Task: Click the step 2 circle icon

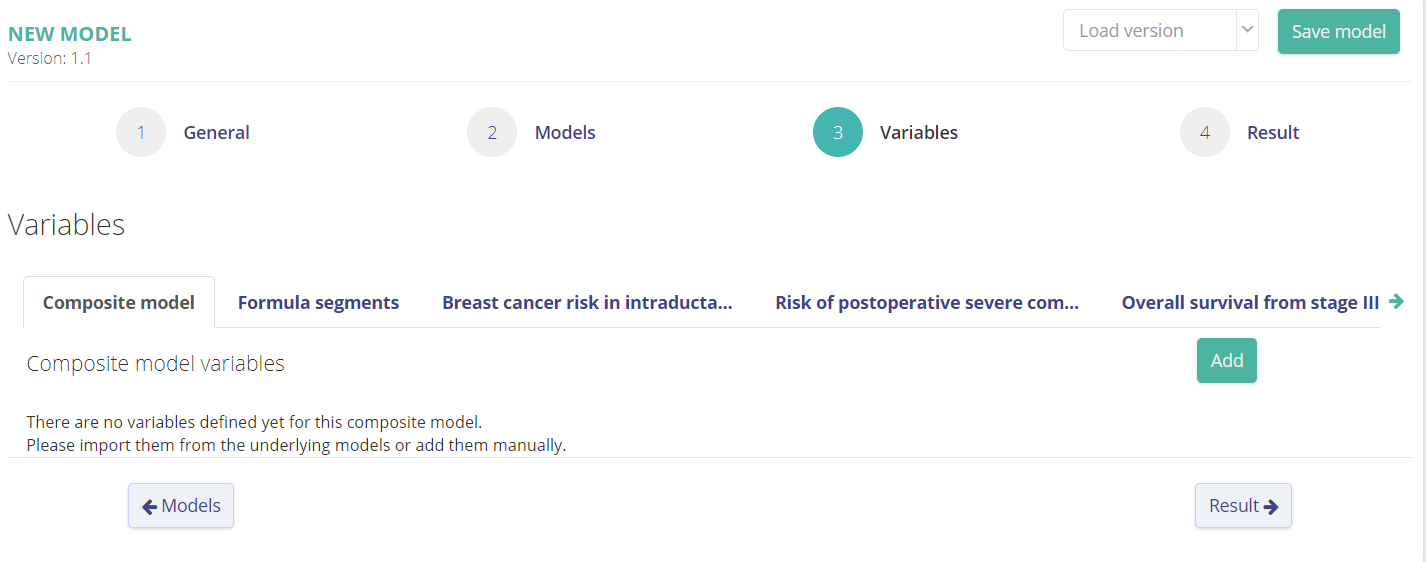Action: pos(492,132)
